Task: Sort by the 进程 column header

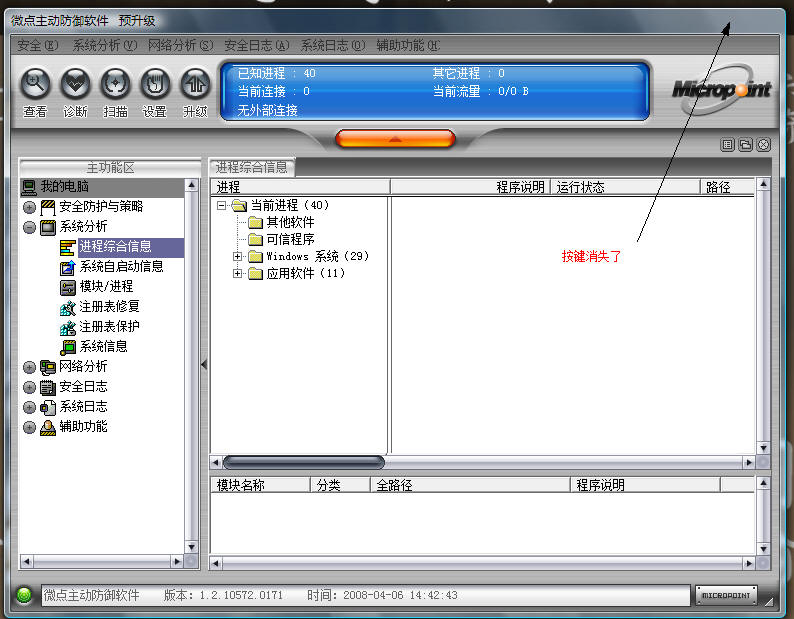Action: (300, 187)
